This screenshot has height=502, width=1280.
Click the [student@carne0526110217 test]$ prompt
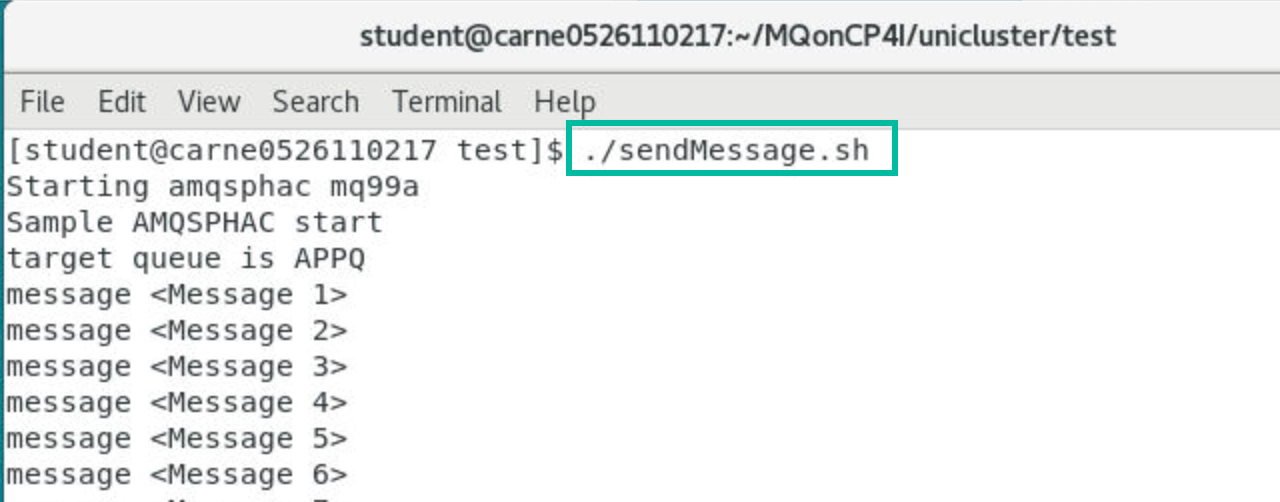[x=284, y=151]
